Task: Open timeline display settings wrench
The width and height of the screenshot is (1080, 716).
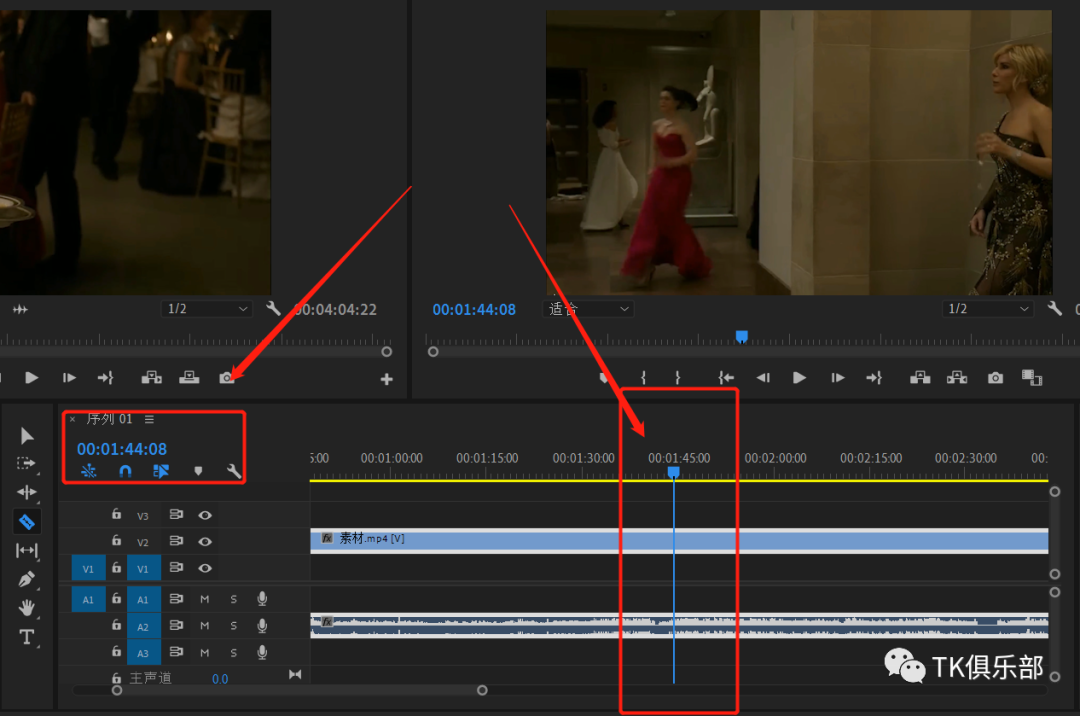Action: (x=234, y=471)
